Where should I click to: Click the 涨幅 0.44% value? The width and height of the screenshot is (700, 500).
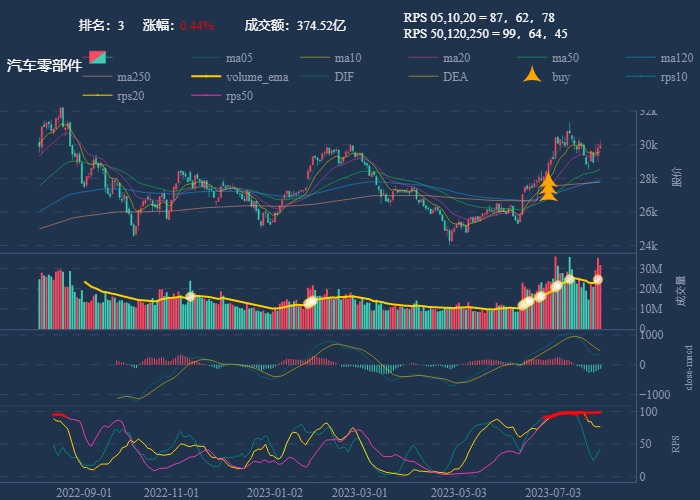[x=196, y=25]
